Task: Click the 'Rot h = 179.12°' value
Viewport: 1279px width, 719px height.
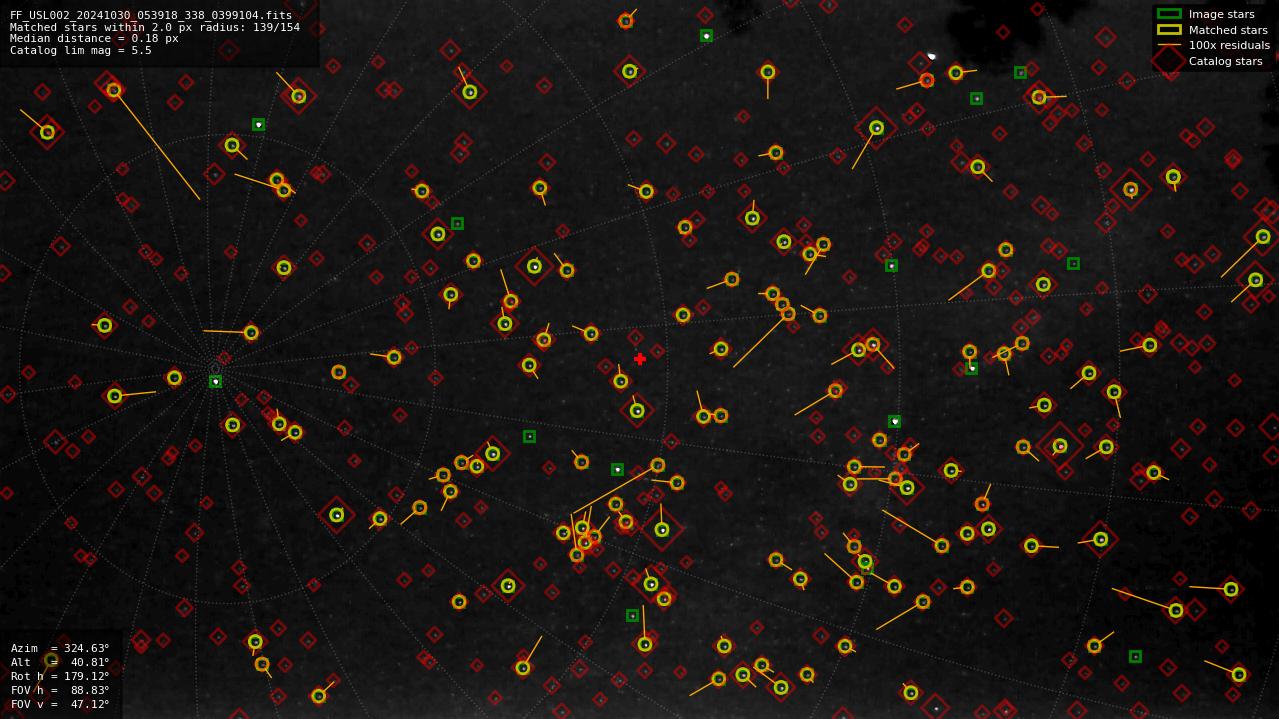Action: pos(60,676)
